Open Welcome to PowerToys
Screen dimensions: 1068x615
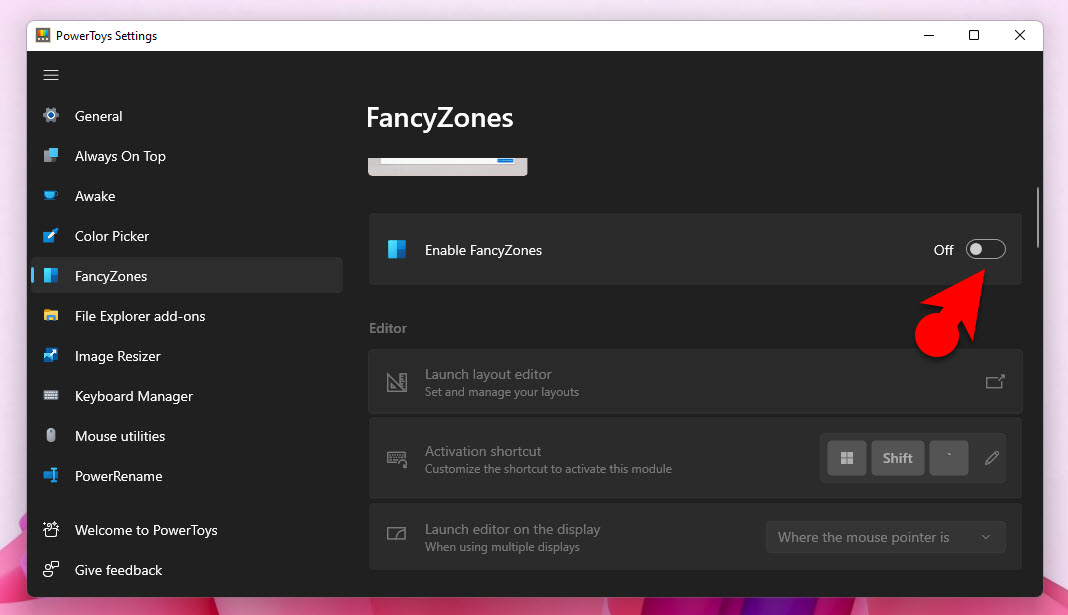coord(187,530)
